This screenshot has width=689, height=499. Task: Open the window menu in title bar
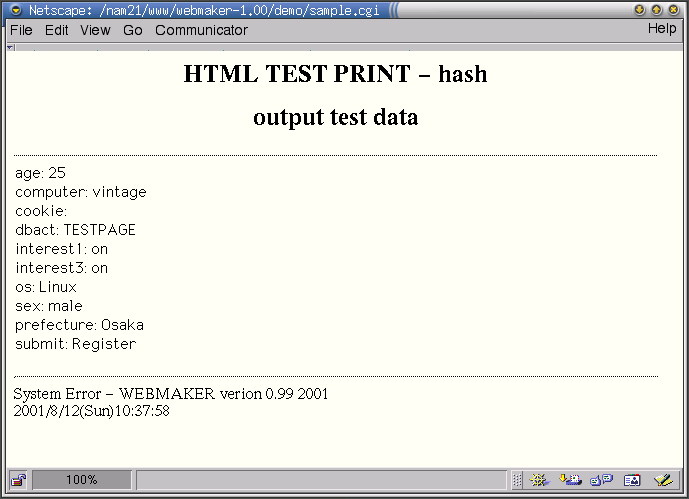pyautogui.click(x=15, y=9)
